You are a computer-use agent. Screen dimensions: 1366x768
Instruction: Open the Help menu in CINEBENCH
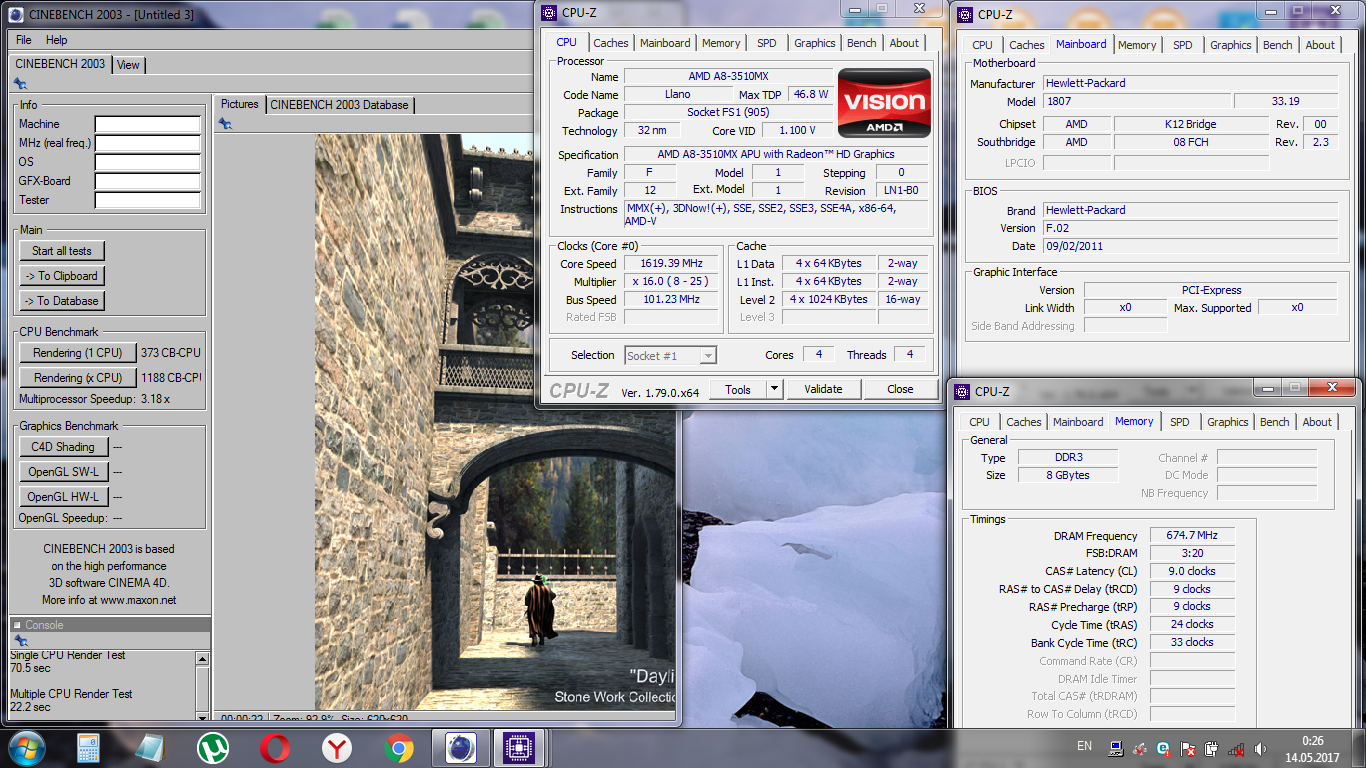tap(57, 40)
